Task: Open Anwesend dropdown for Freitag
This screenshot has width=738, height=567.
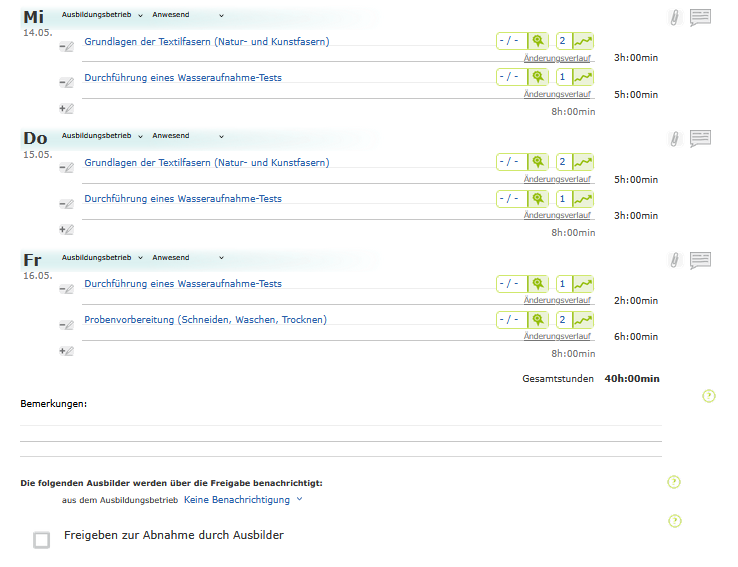Action: (188, 258)
